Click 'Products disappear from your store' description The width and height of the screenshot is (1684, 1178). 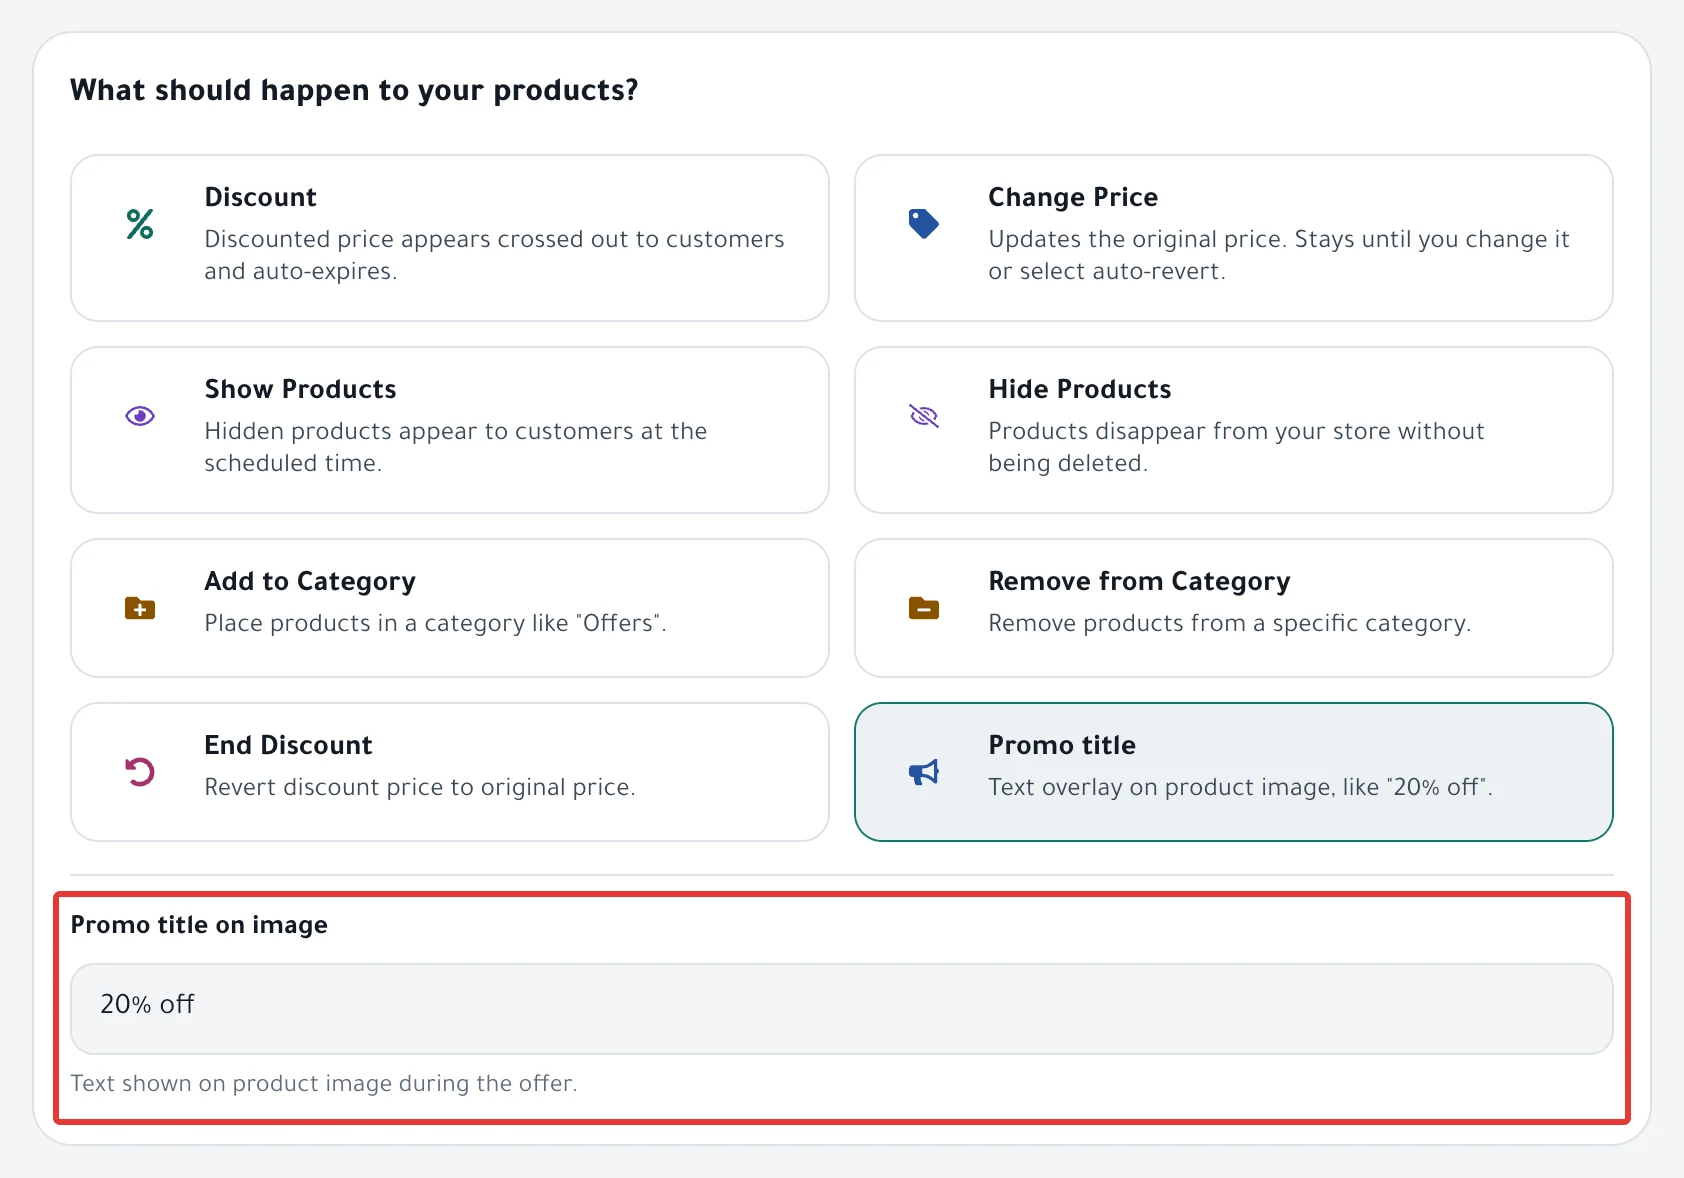pyautogui.click(x=1236, y=447)
